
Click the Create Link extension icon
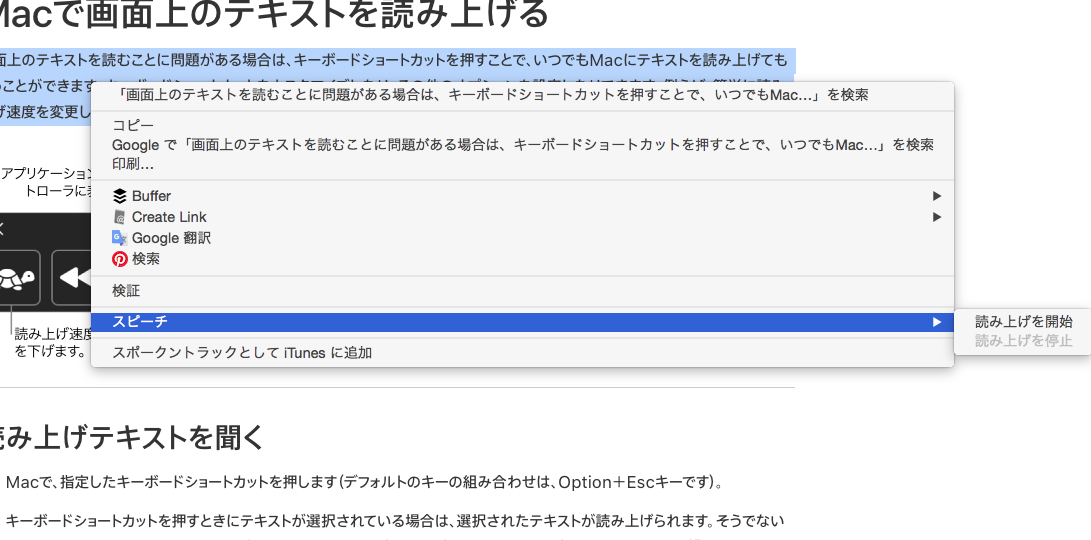tap(120, 217)
